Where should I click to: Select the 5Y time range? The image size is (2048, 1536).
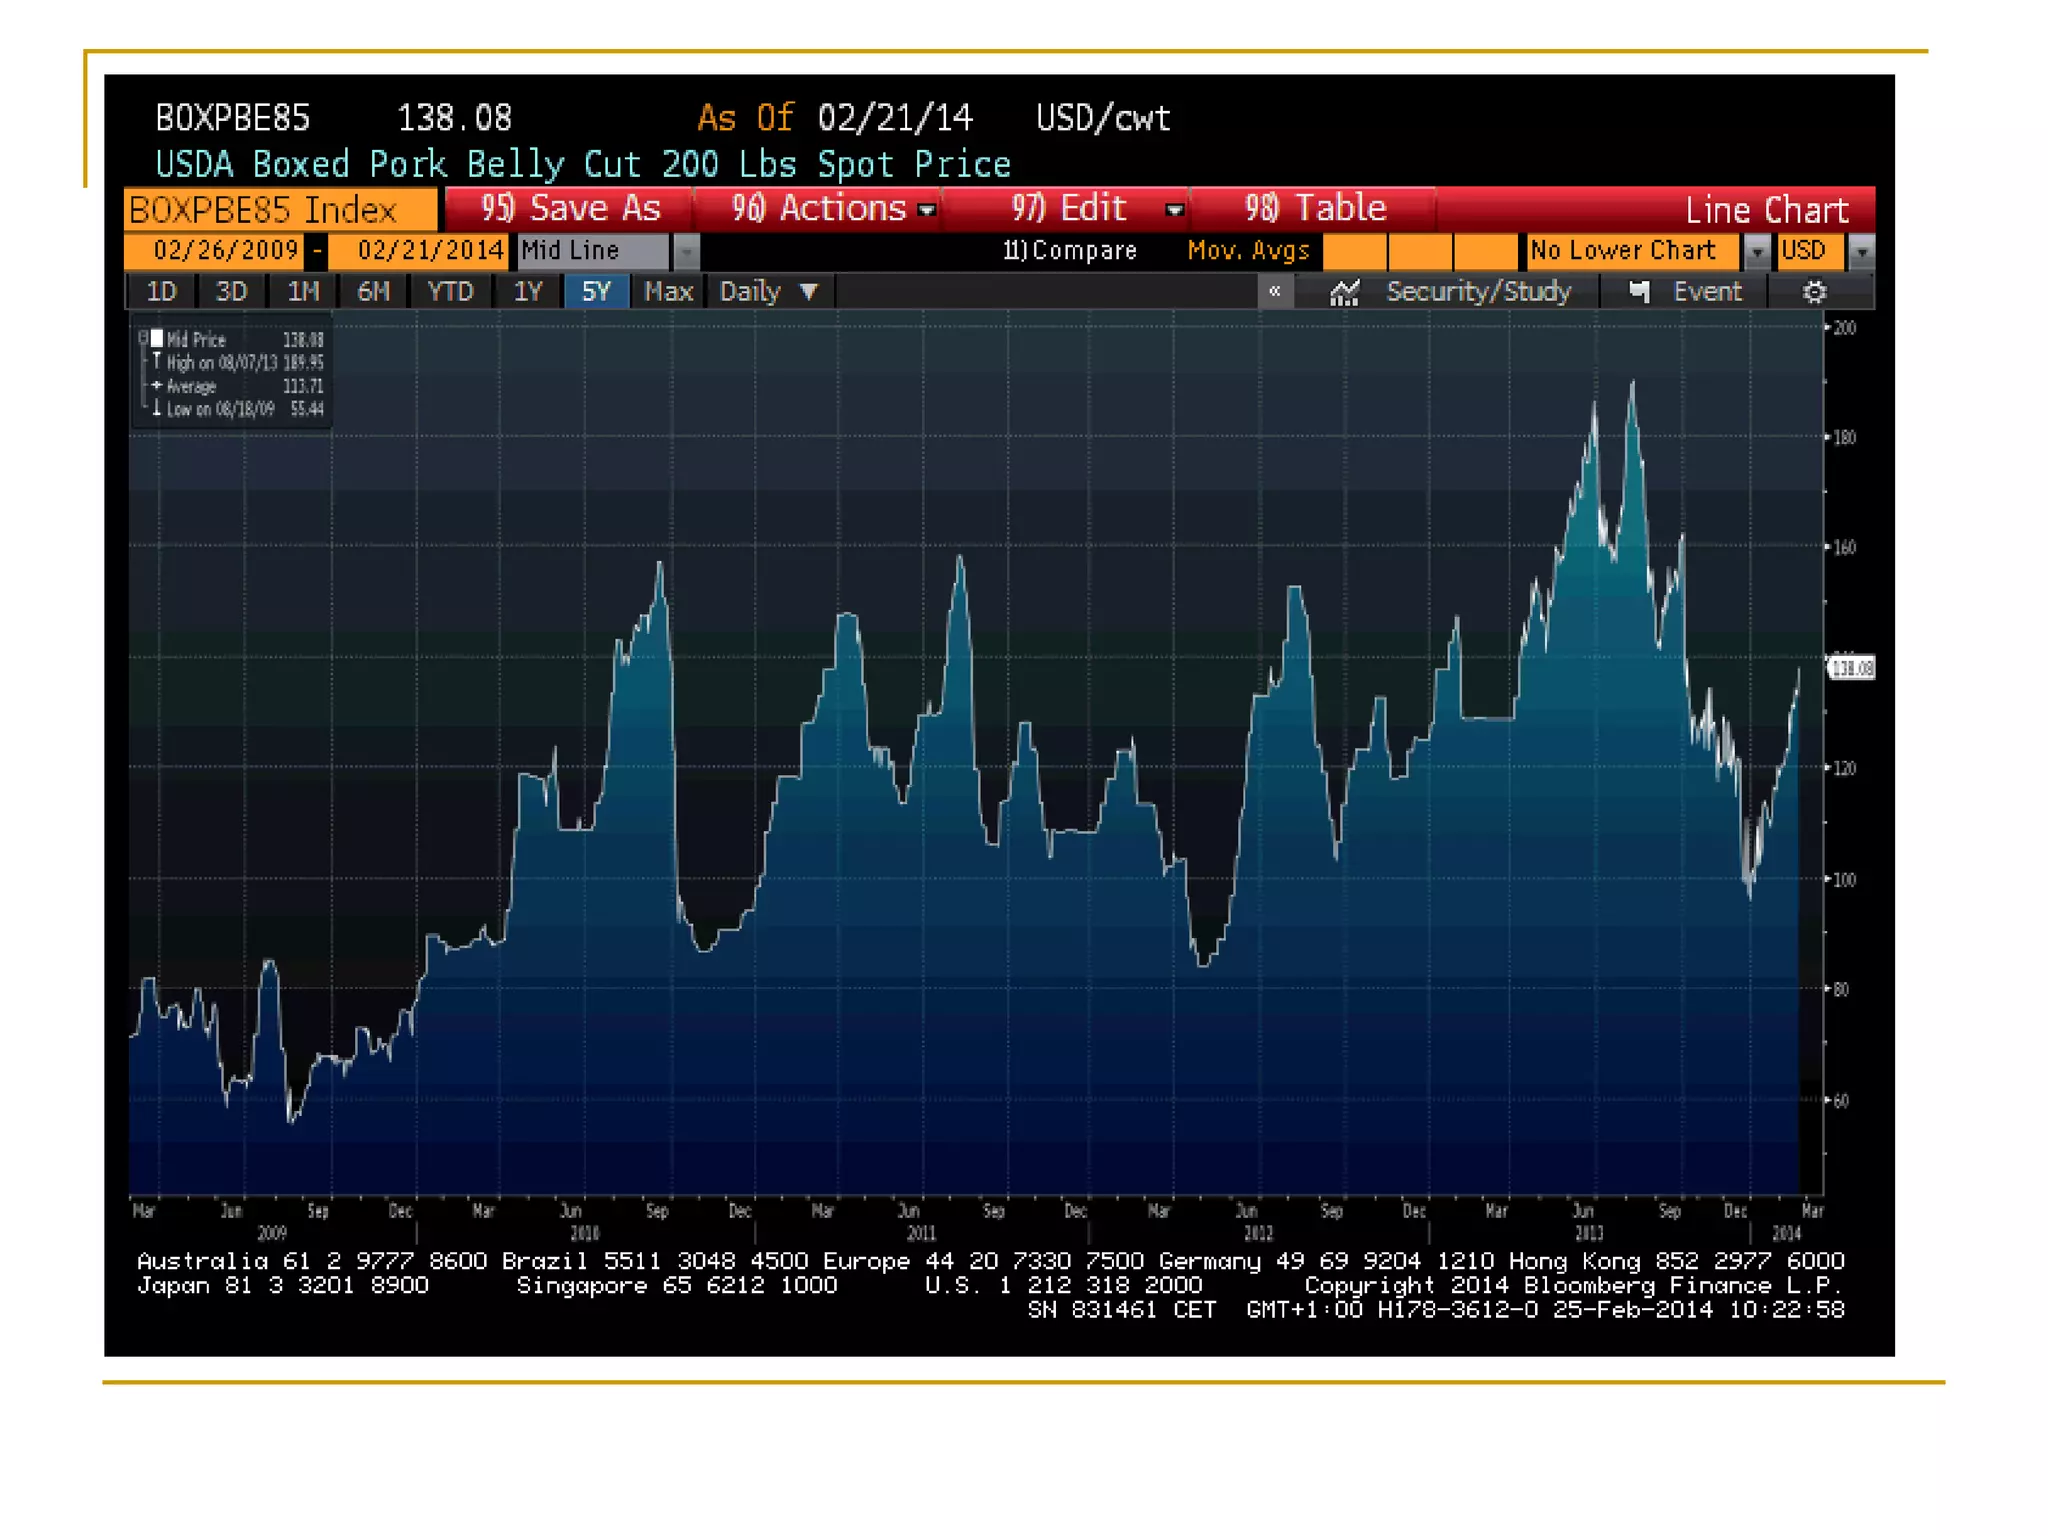tap(596, 292)
